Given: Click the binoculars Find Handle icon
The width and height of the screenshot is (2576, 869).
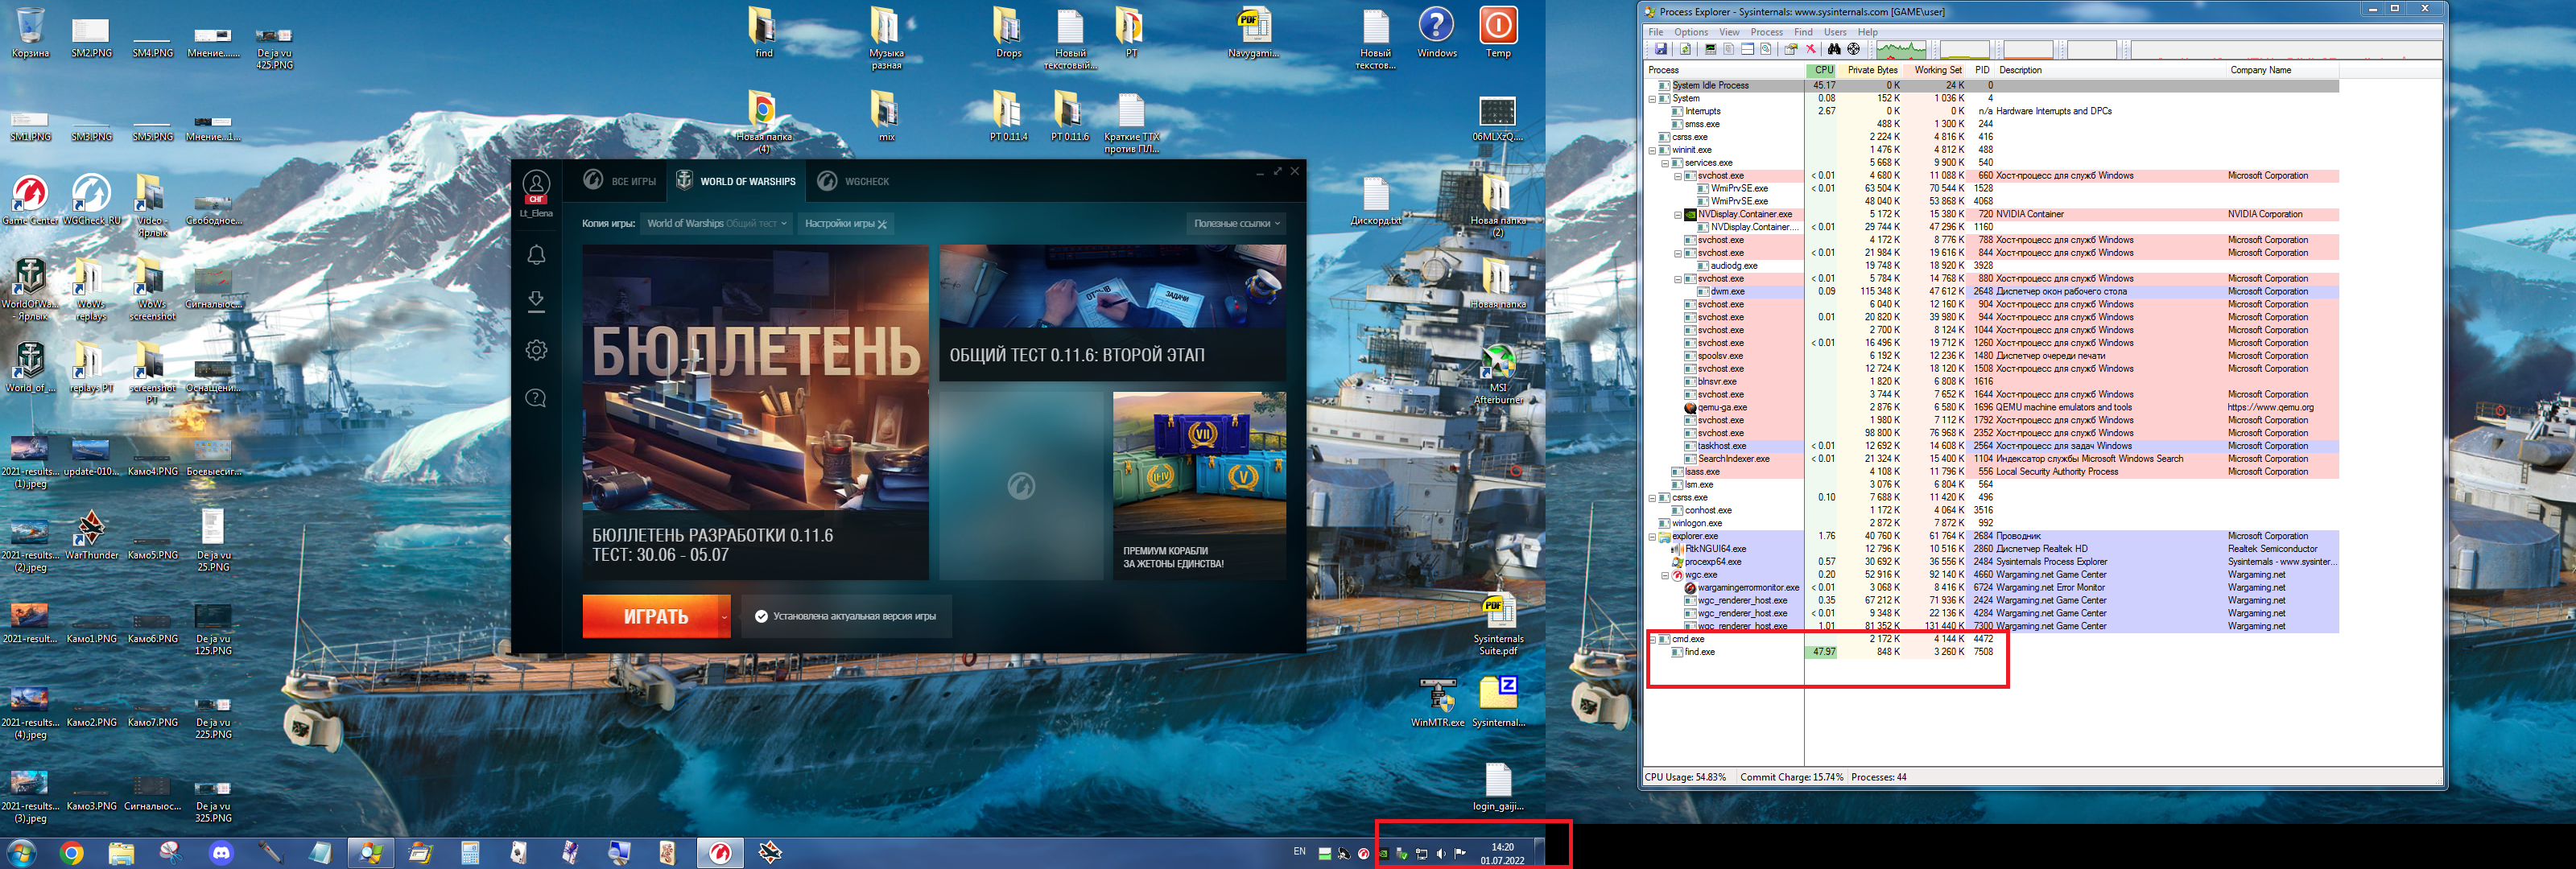Looking at the screenshot, I should 1834,49.
